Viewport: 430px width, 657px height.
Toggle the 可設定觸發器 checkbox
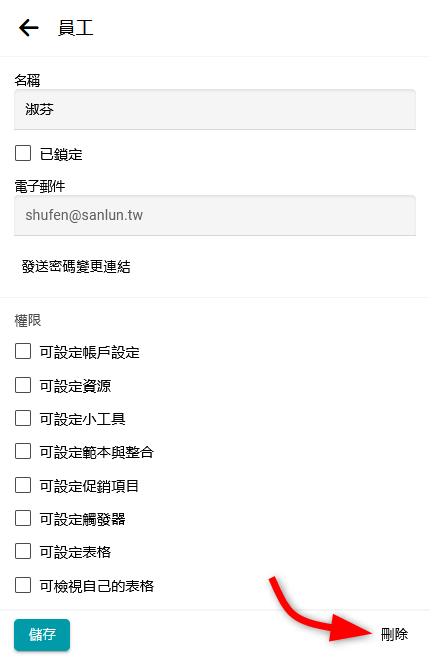[x=23, y=518]
